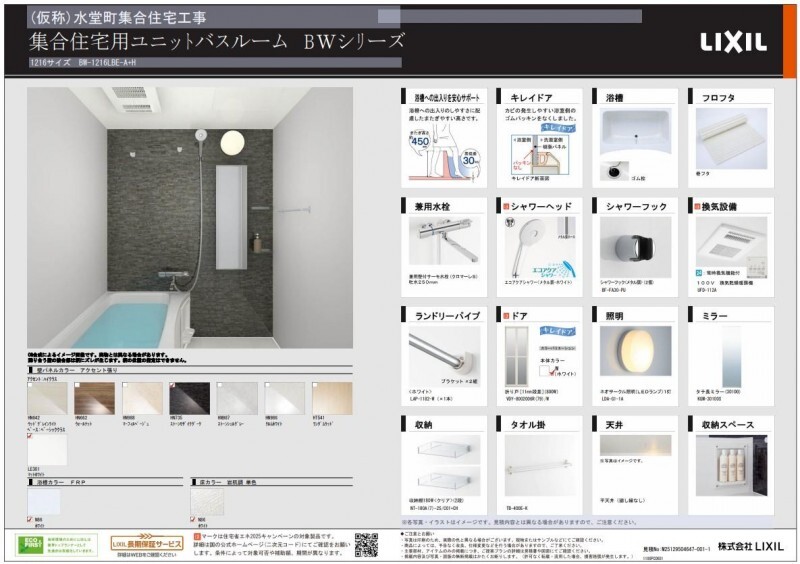Click the QR code in the footer

coord(366,545)
